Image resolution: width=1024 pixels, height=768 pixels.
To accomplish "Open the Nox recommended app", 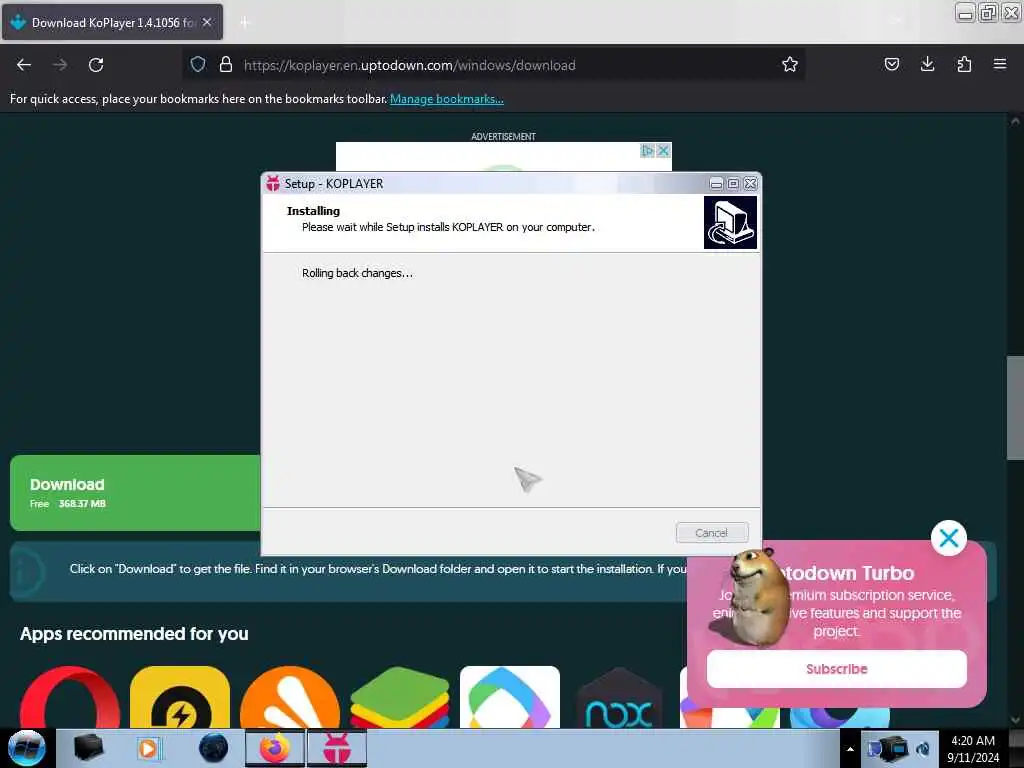I will tap(620, 697).
